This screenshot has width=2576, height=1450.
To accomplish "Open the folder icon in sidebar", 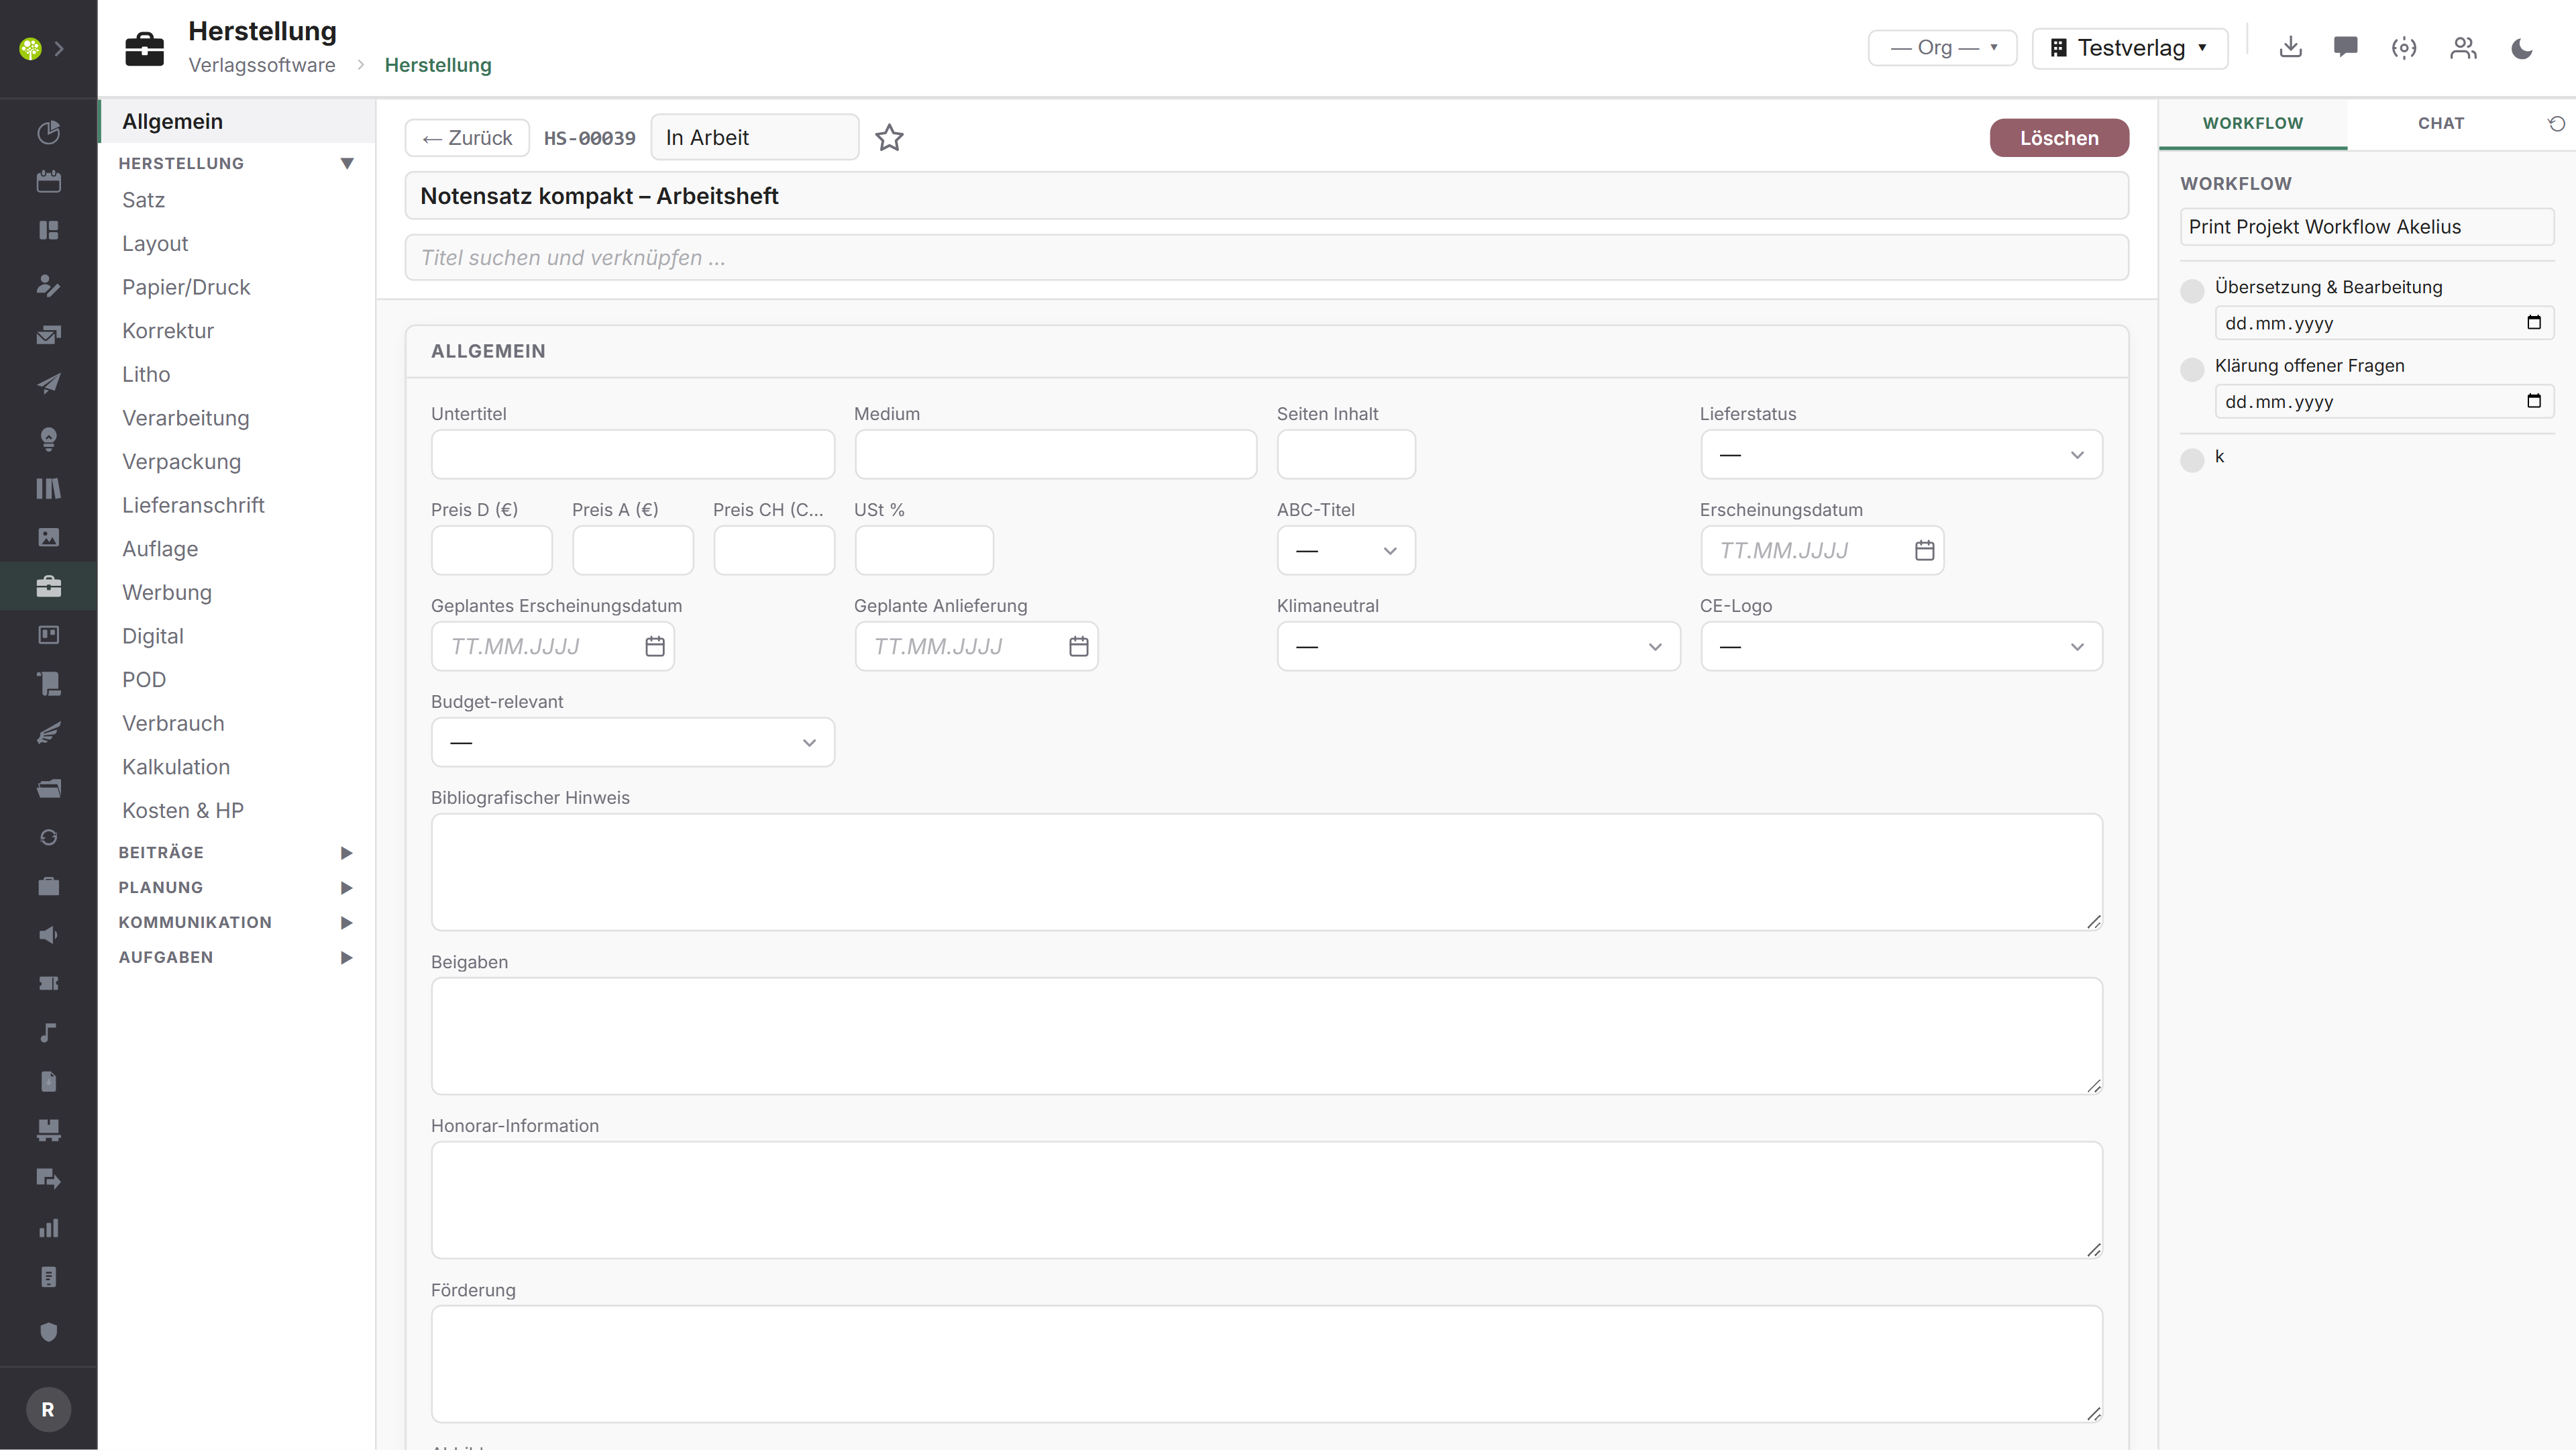I will pyautogui.click(x=48, y=788).
